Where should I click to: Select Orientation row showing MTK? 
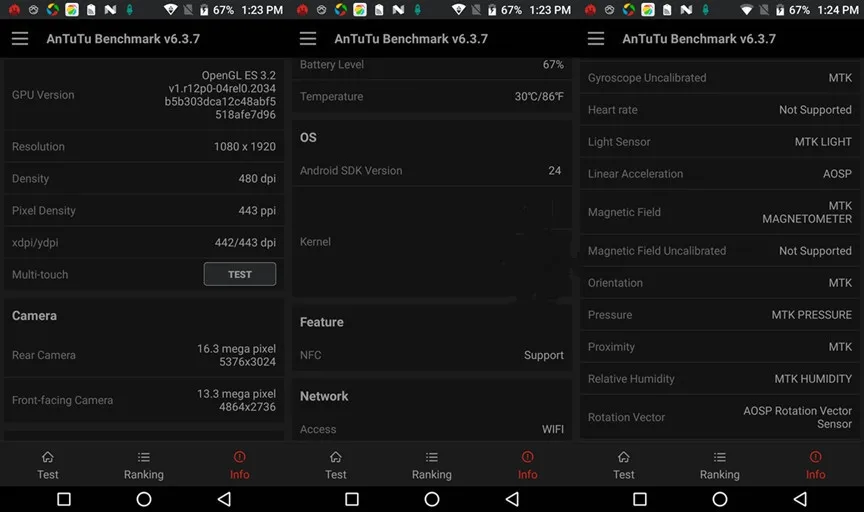(720, 283)
